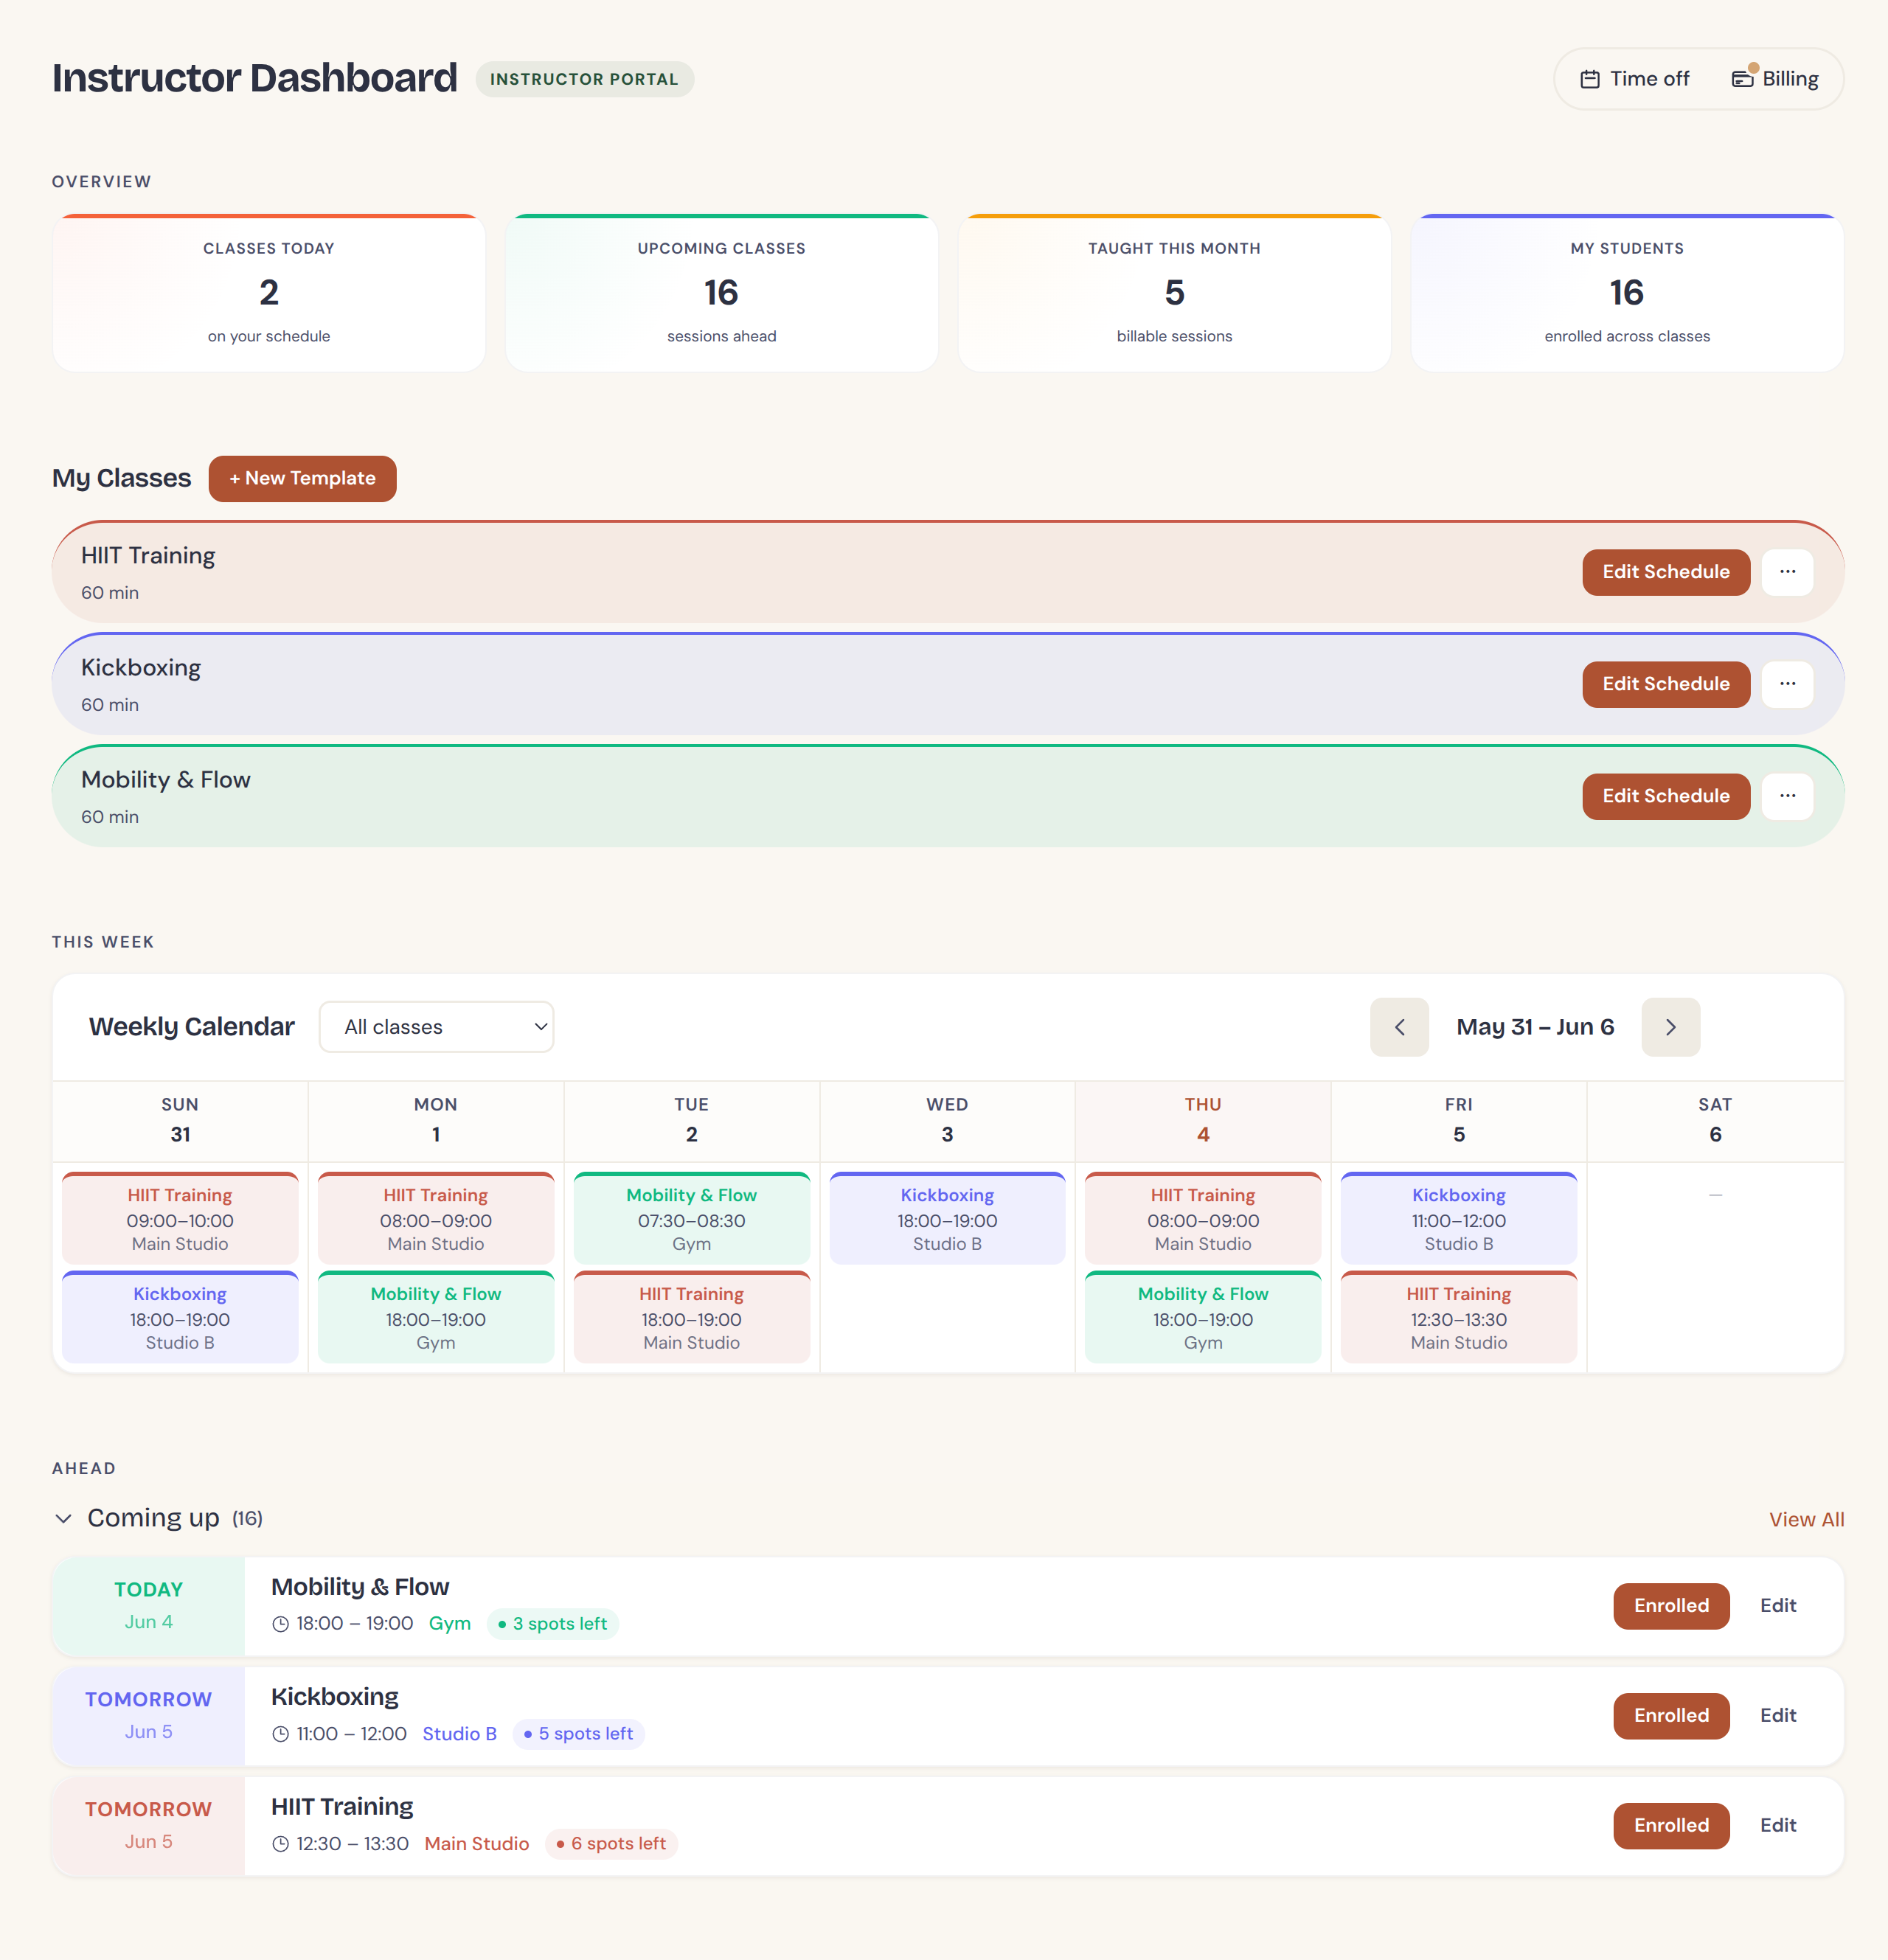
Task: Edit the Kickboxing class on Jun 5
Action: (1778, 1716)
